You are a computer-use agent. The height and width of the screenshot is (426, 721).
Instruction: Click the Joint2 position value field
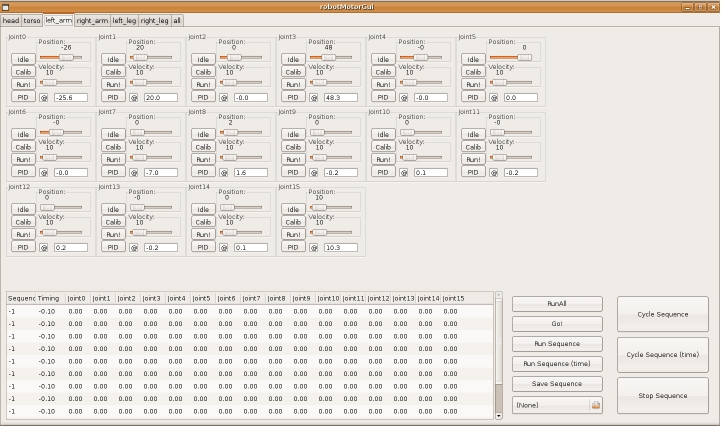(x=251, y=97)
